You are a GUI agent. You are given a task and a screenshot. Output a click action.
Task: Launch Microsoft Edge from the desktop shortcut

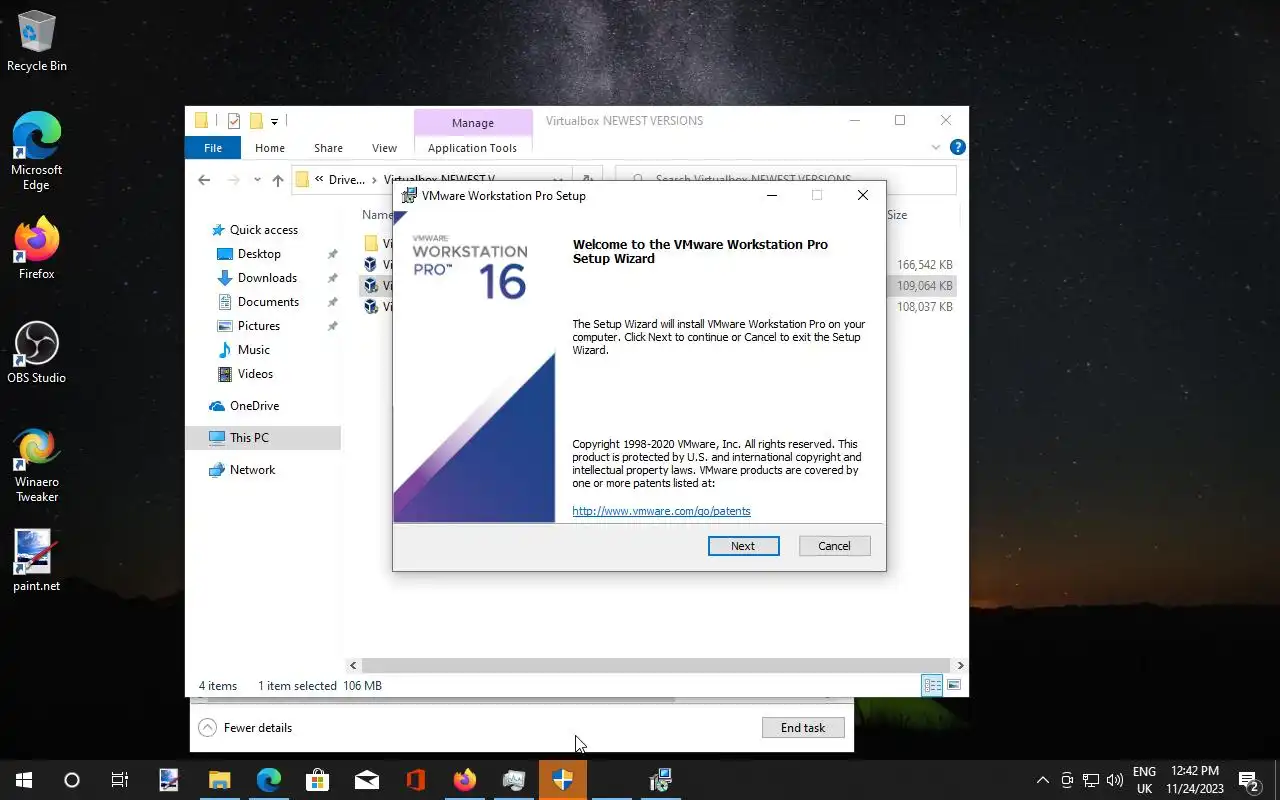[x=37, y=151]
